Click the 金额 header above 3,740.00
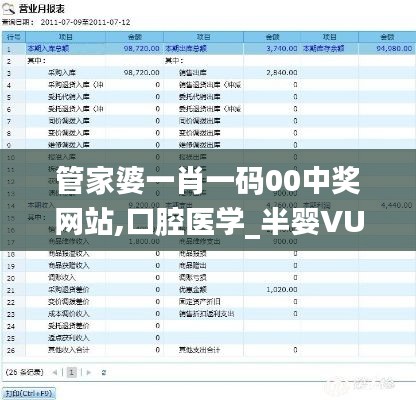 tap(272, 37)
